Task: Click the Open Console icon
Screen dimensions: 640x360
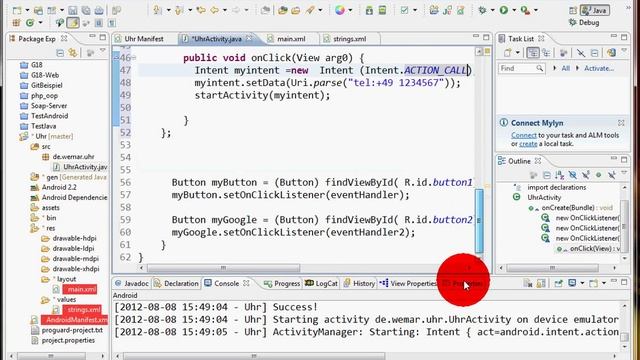Action: pos(593,283)
